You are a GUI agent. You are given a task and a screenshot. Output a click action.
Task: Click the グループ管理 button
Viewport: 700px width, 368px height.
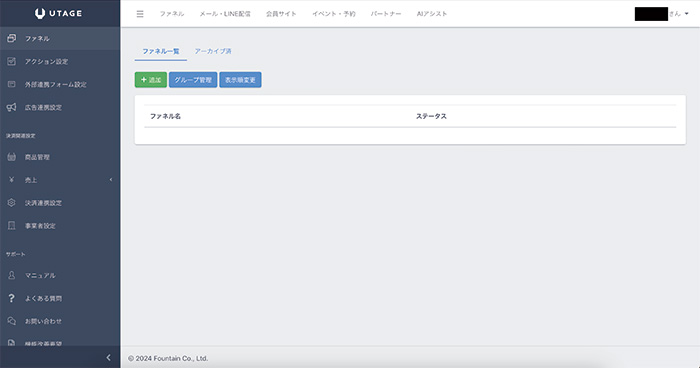(x=193, y=79)
